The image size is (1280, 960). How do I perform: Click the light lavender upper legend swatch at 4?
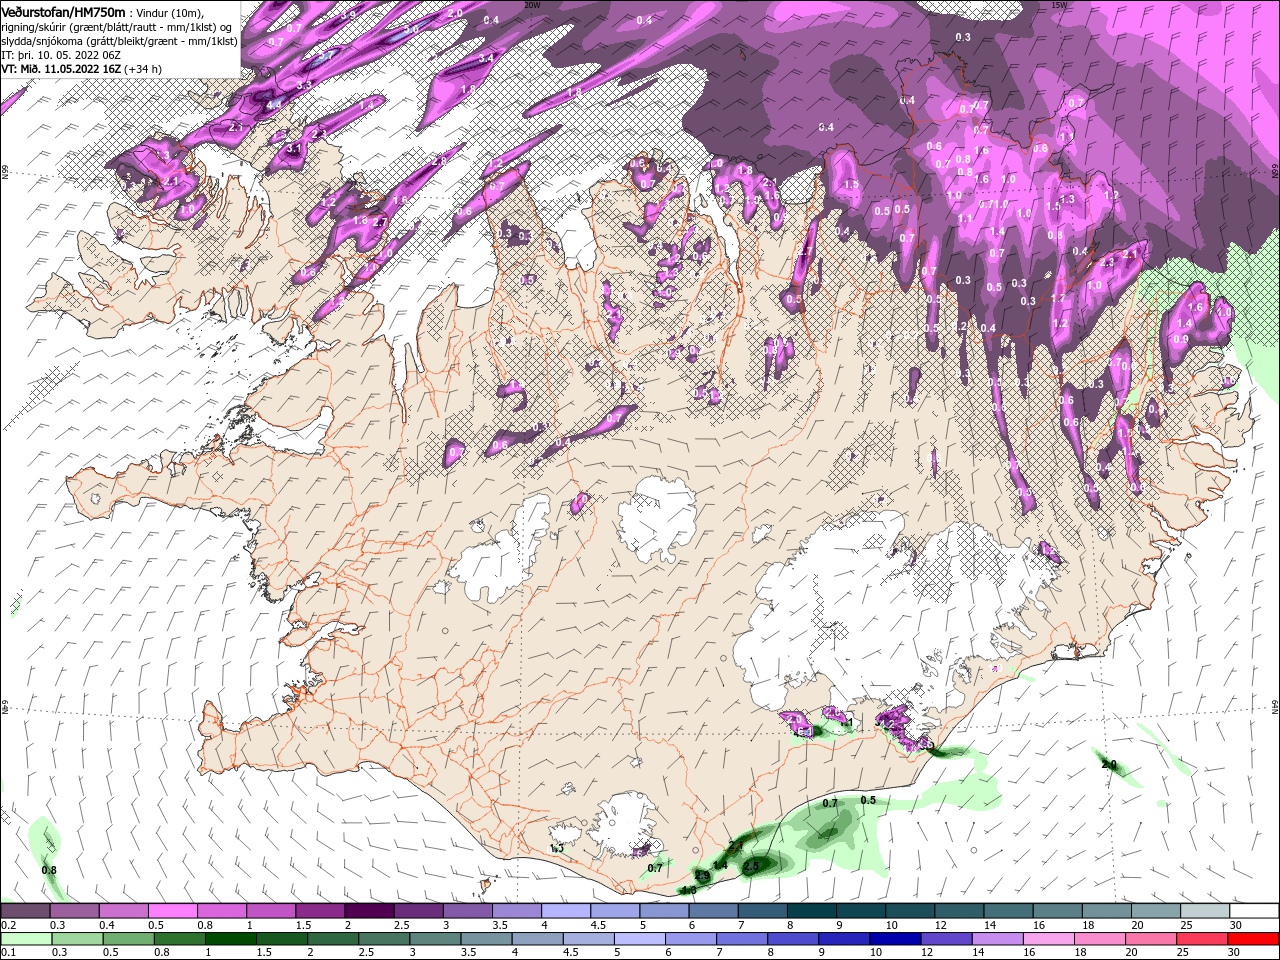[566, 911]
